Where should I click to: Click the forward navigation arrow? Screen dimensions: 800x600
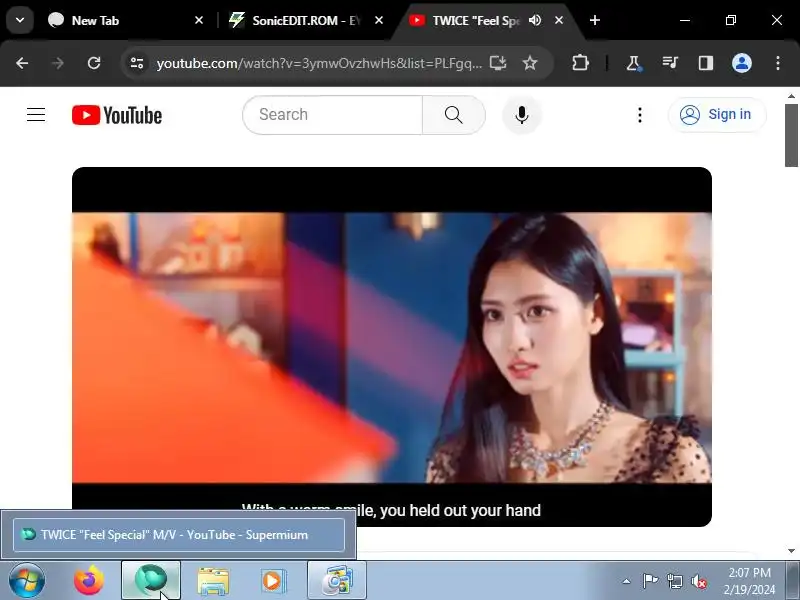pos(58,63)
